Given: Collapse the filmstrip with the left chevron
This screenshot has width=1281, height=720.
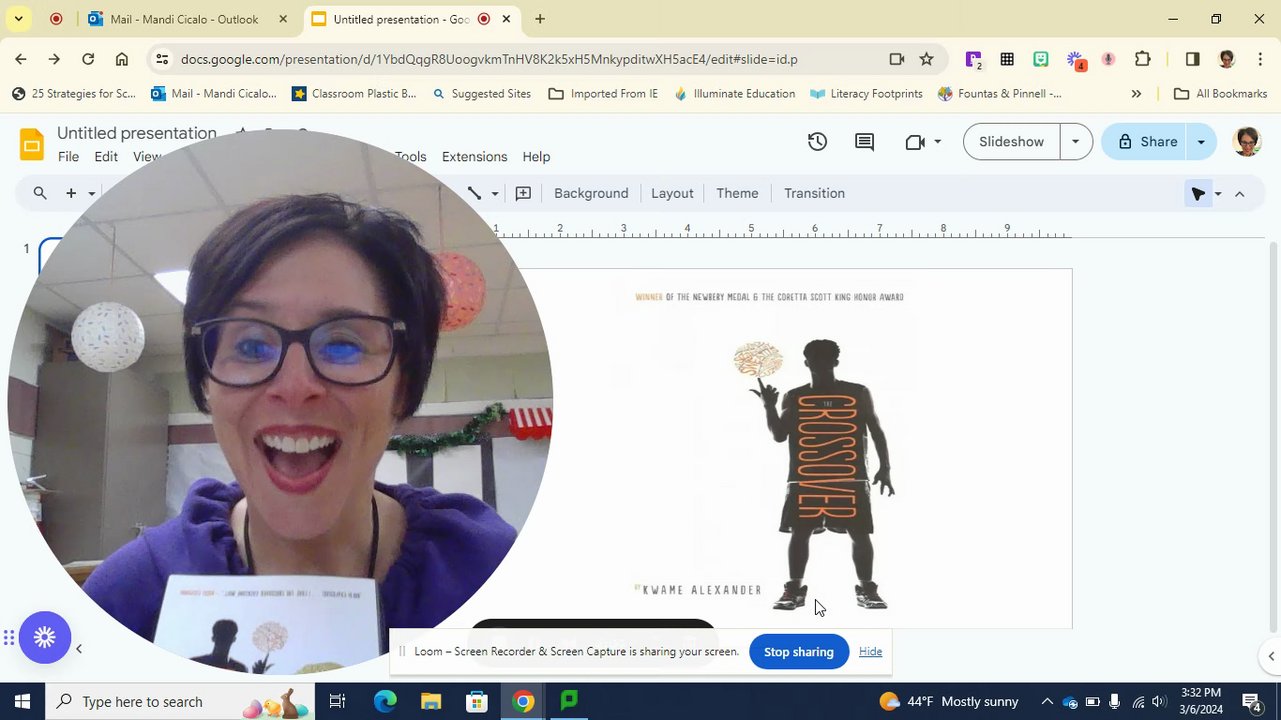Looking at the screenshot, I should click(x=78, y=649).
